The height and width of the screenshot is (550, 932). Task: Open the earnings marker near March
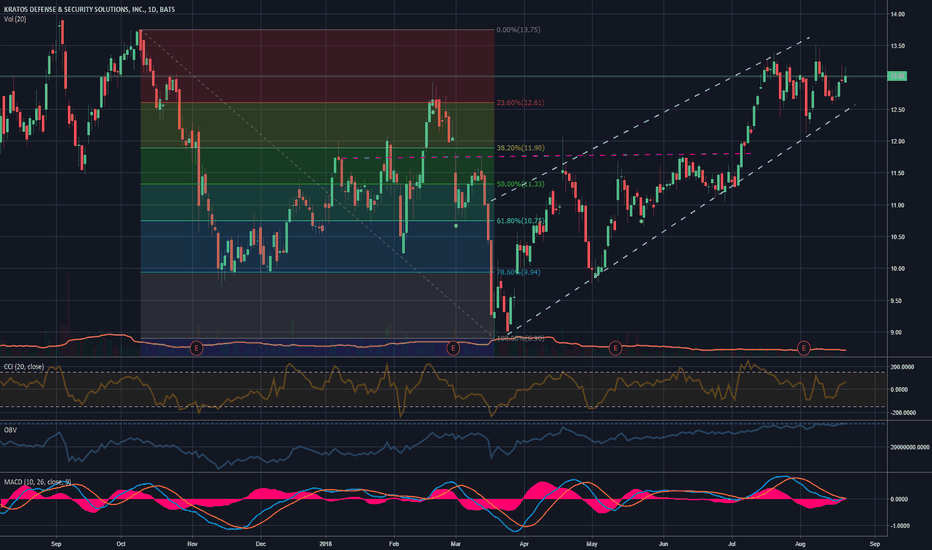(x=453, y=348)
